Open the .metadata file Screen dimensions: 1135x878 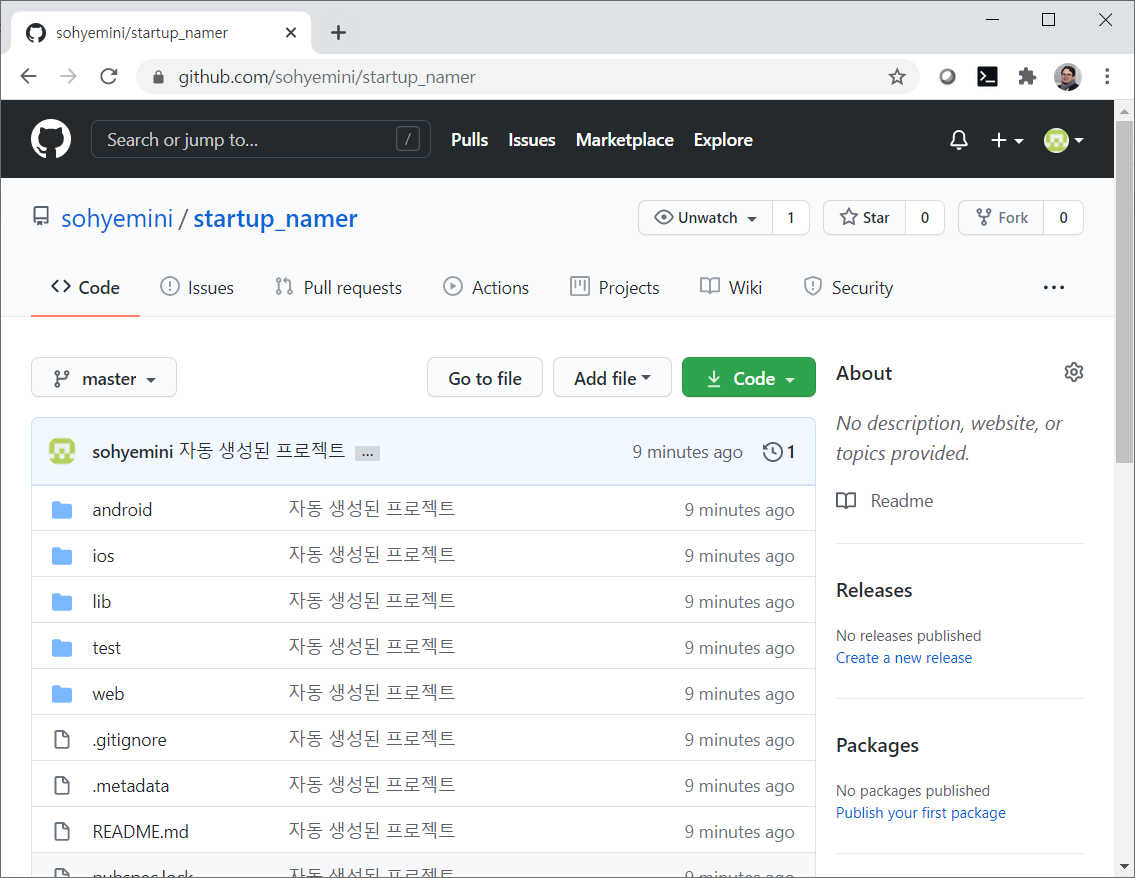pos(130,785)
